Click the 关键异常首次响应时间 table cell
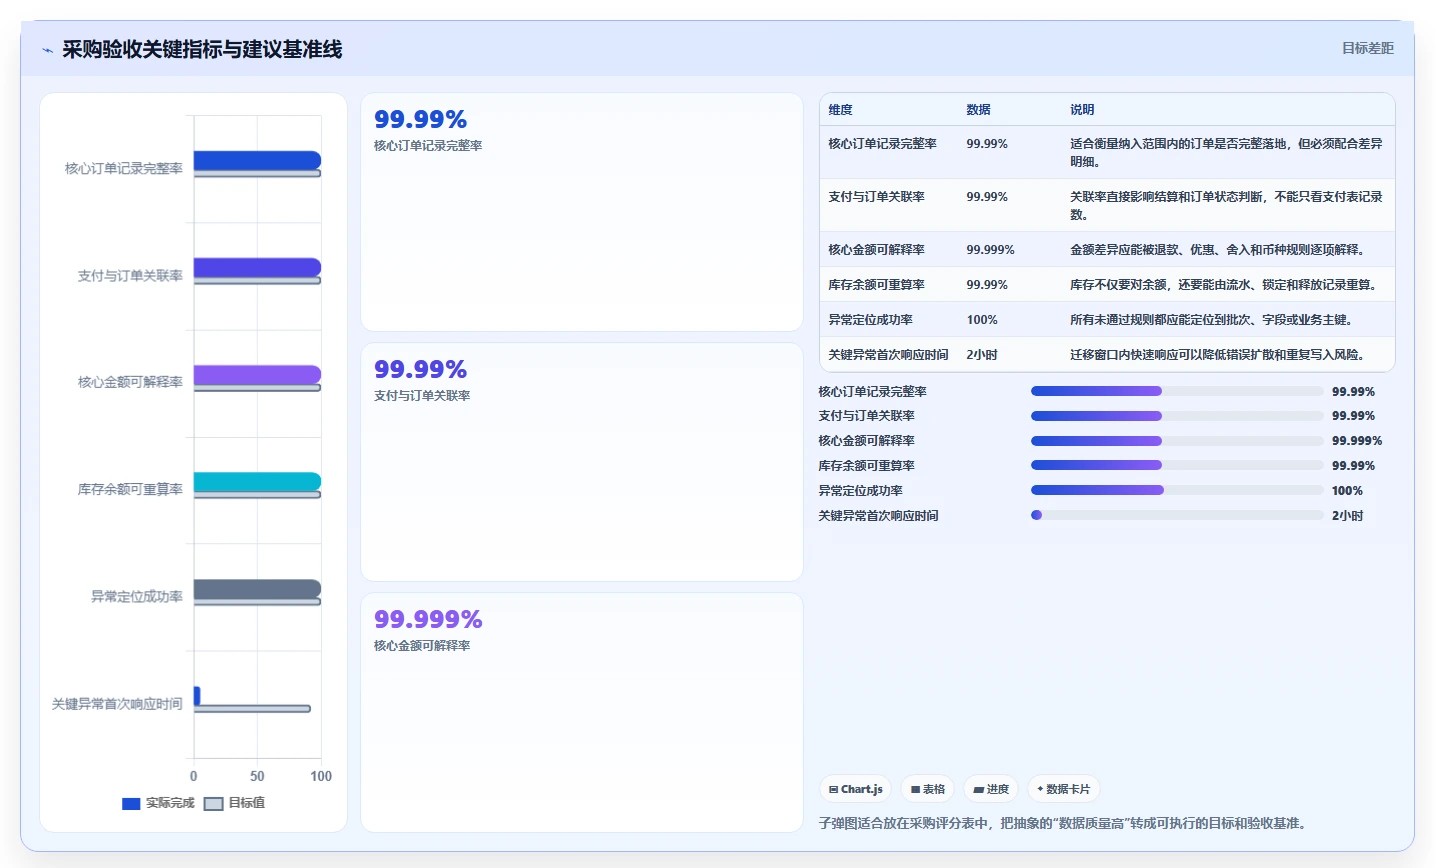 (x=888, y=354)
